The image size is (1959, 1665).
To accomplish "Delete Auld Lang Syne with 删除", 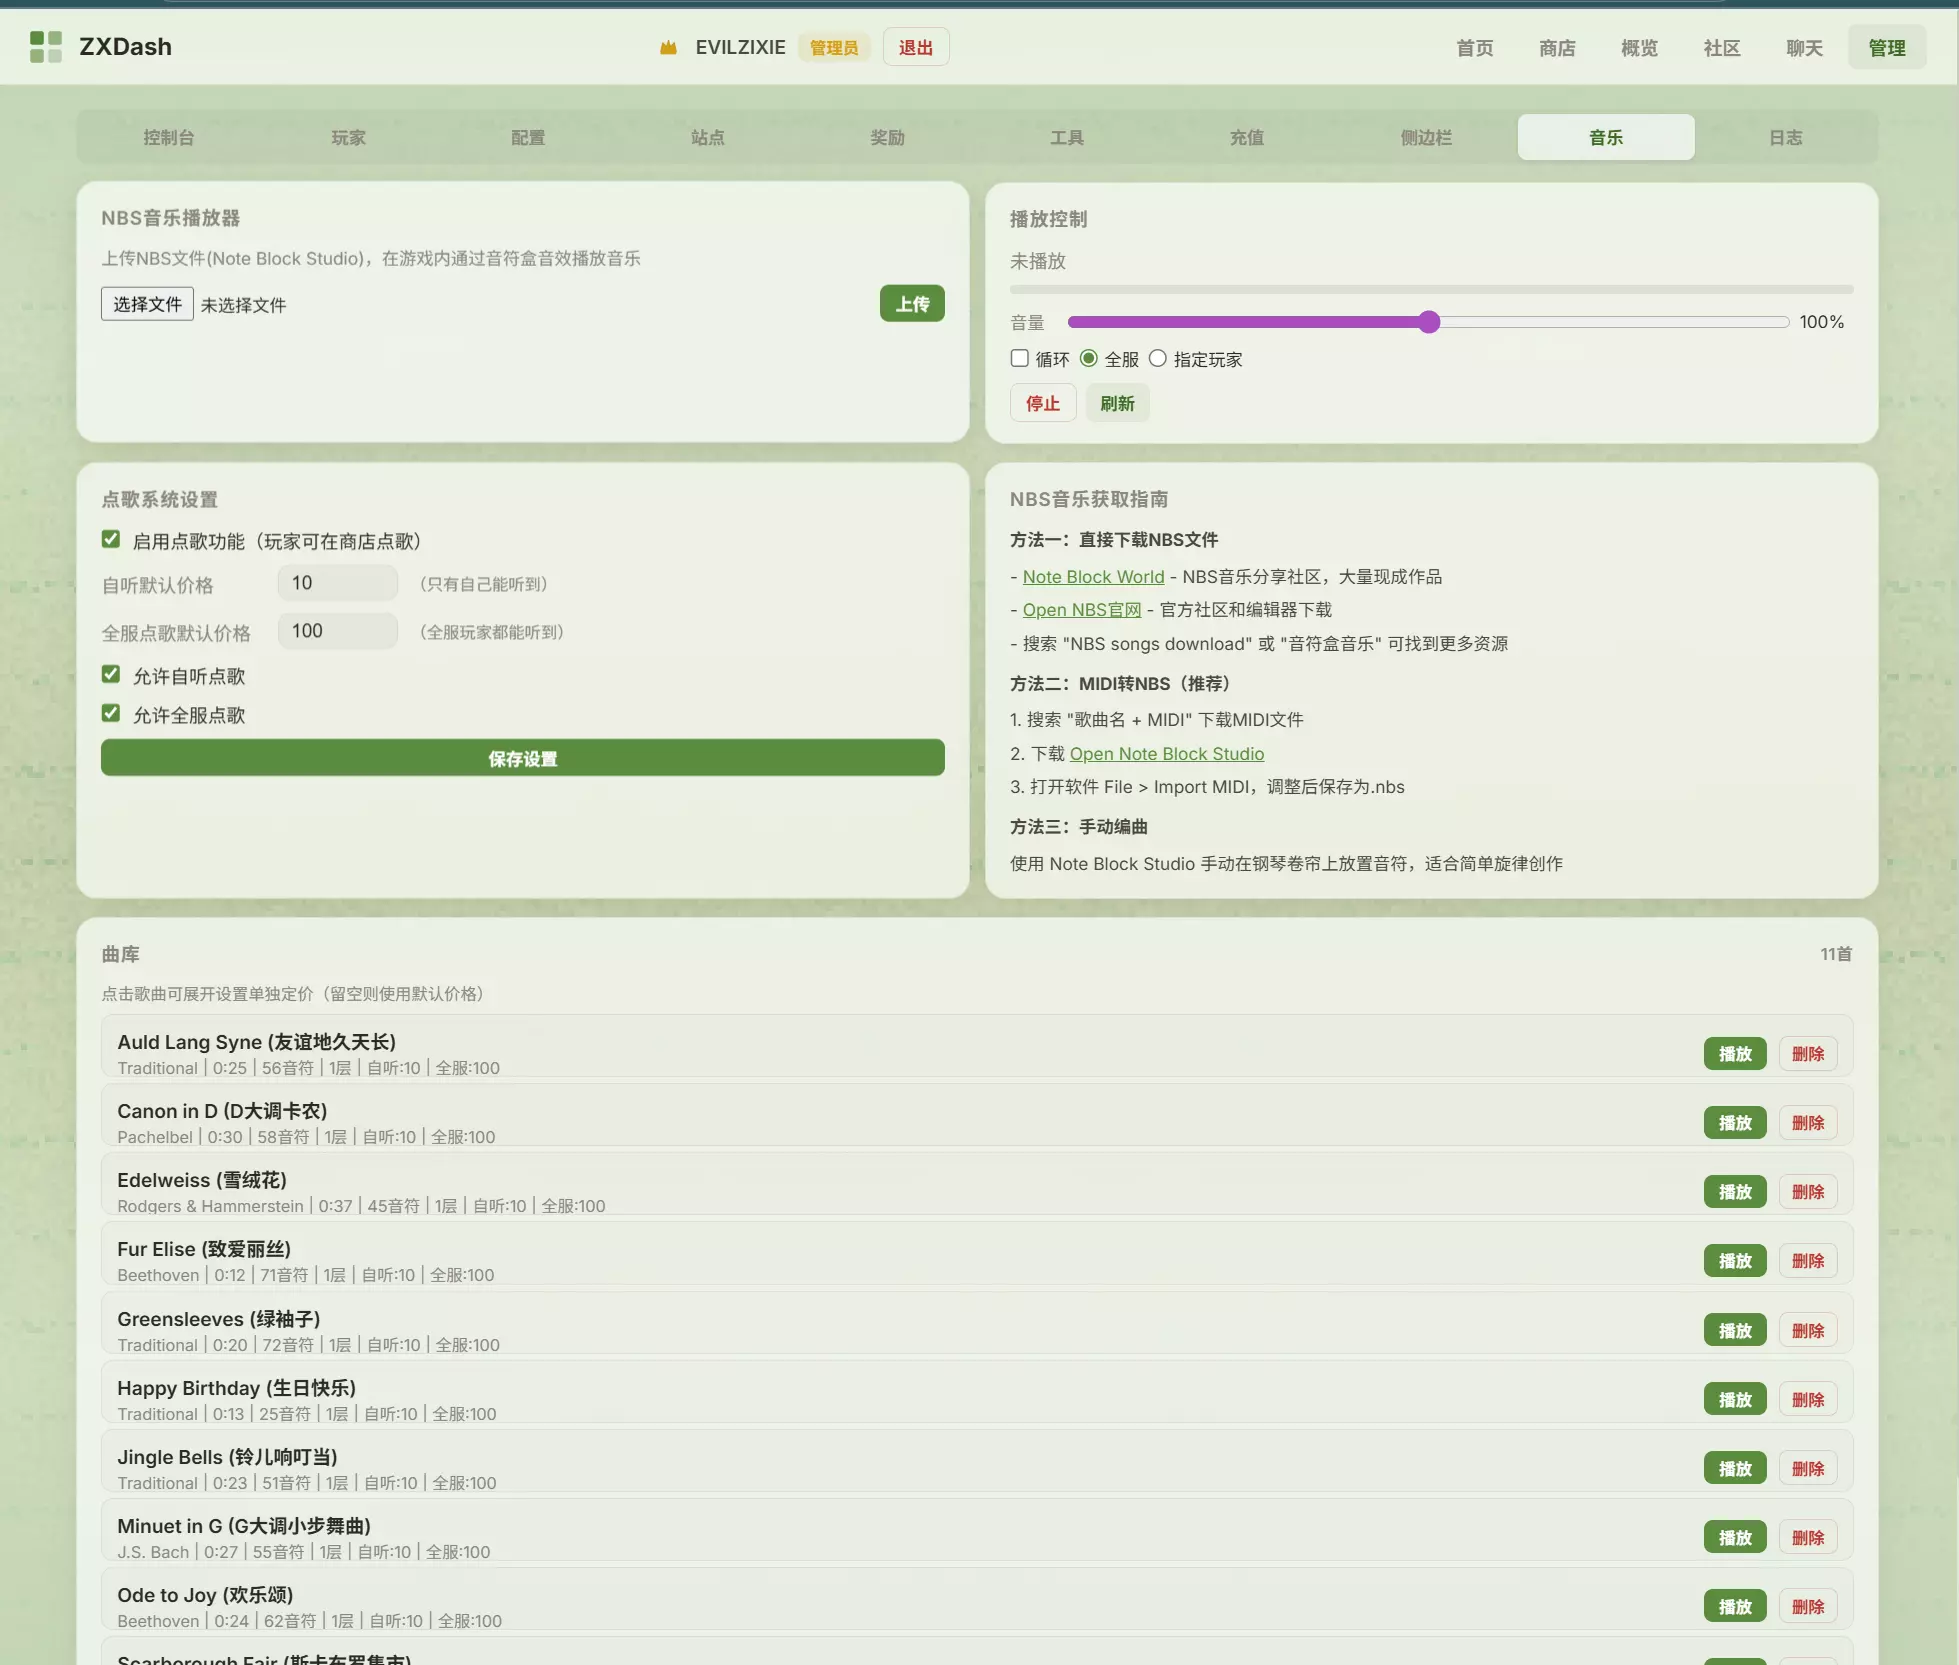I will (x=1808, y=1054).
